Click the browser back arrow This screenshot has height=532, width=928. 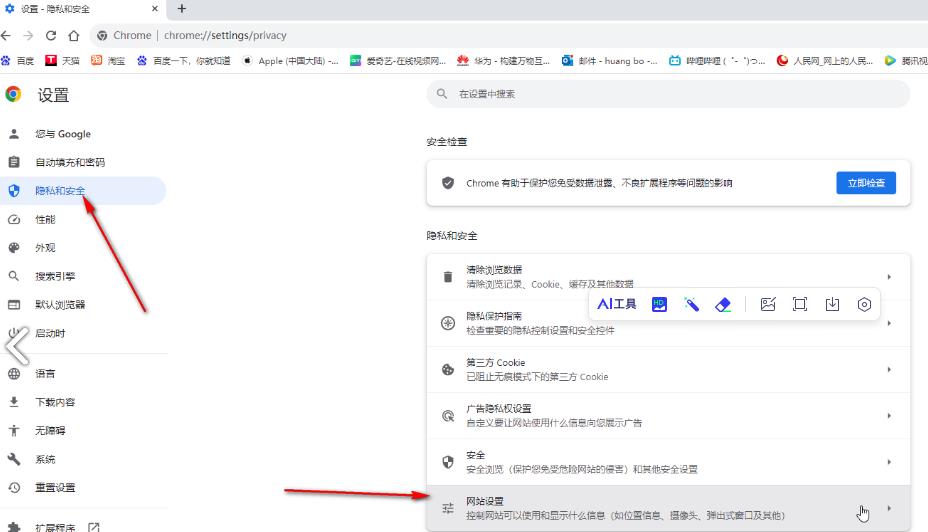(6, 36)
